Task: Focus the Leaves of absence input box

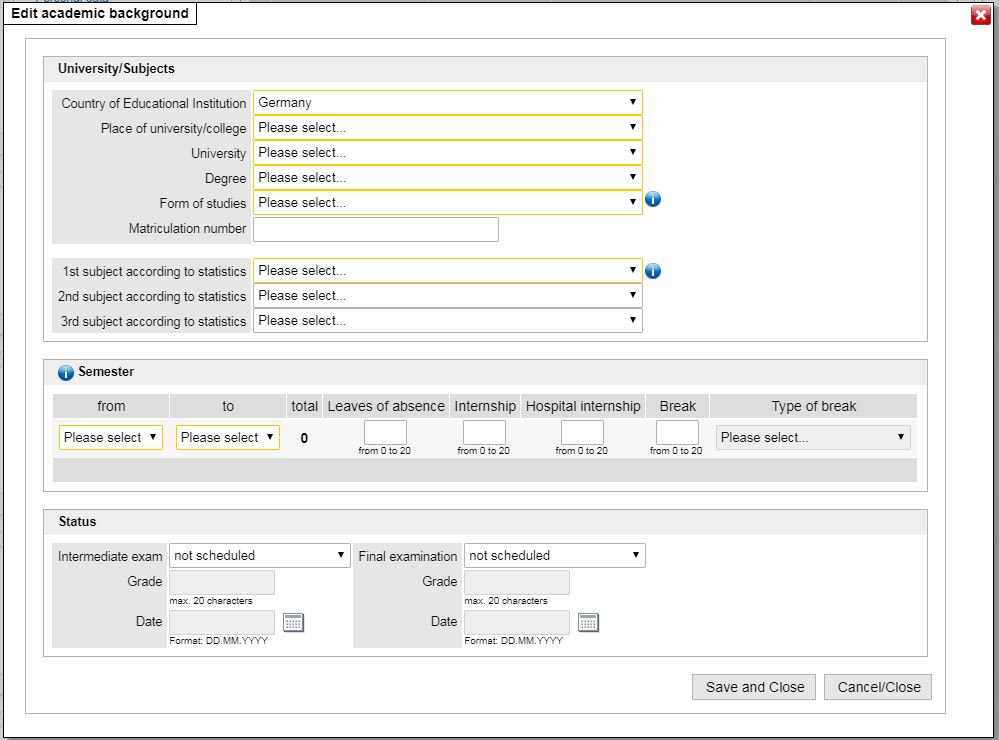Action: (385, 433)
